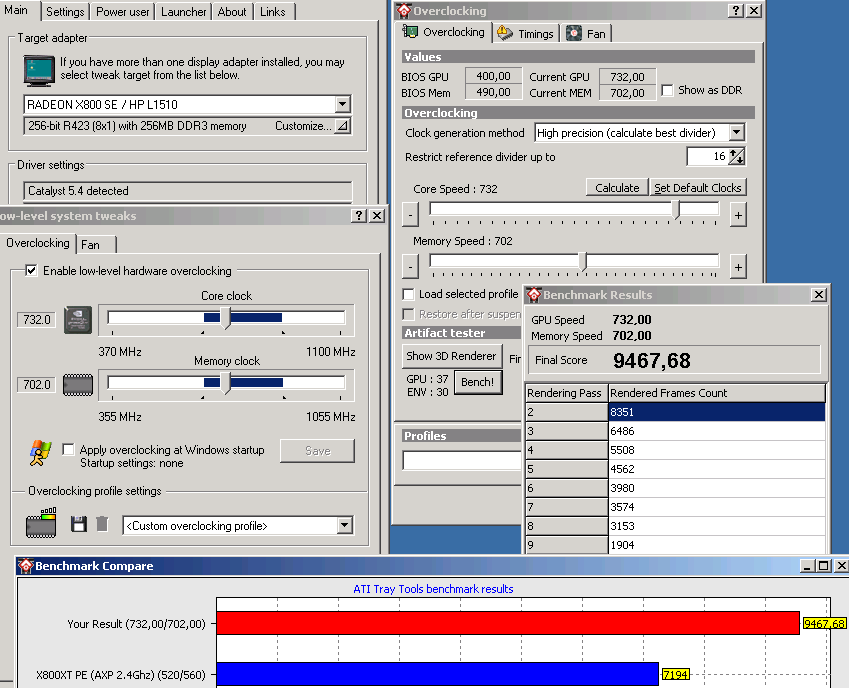Screen dimensions: 850x688
Task: Click the Memory clock slider handle
Action: [x=226, y=383]
